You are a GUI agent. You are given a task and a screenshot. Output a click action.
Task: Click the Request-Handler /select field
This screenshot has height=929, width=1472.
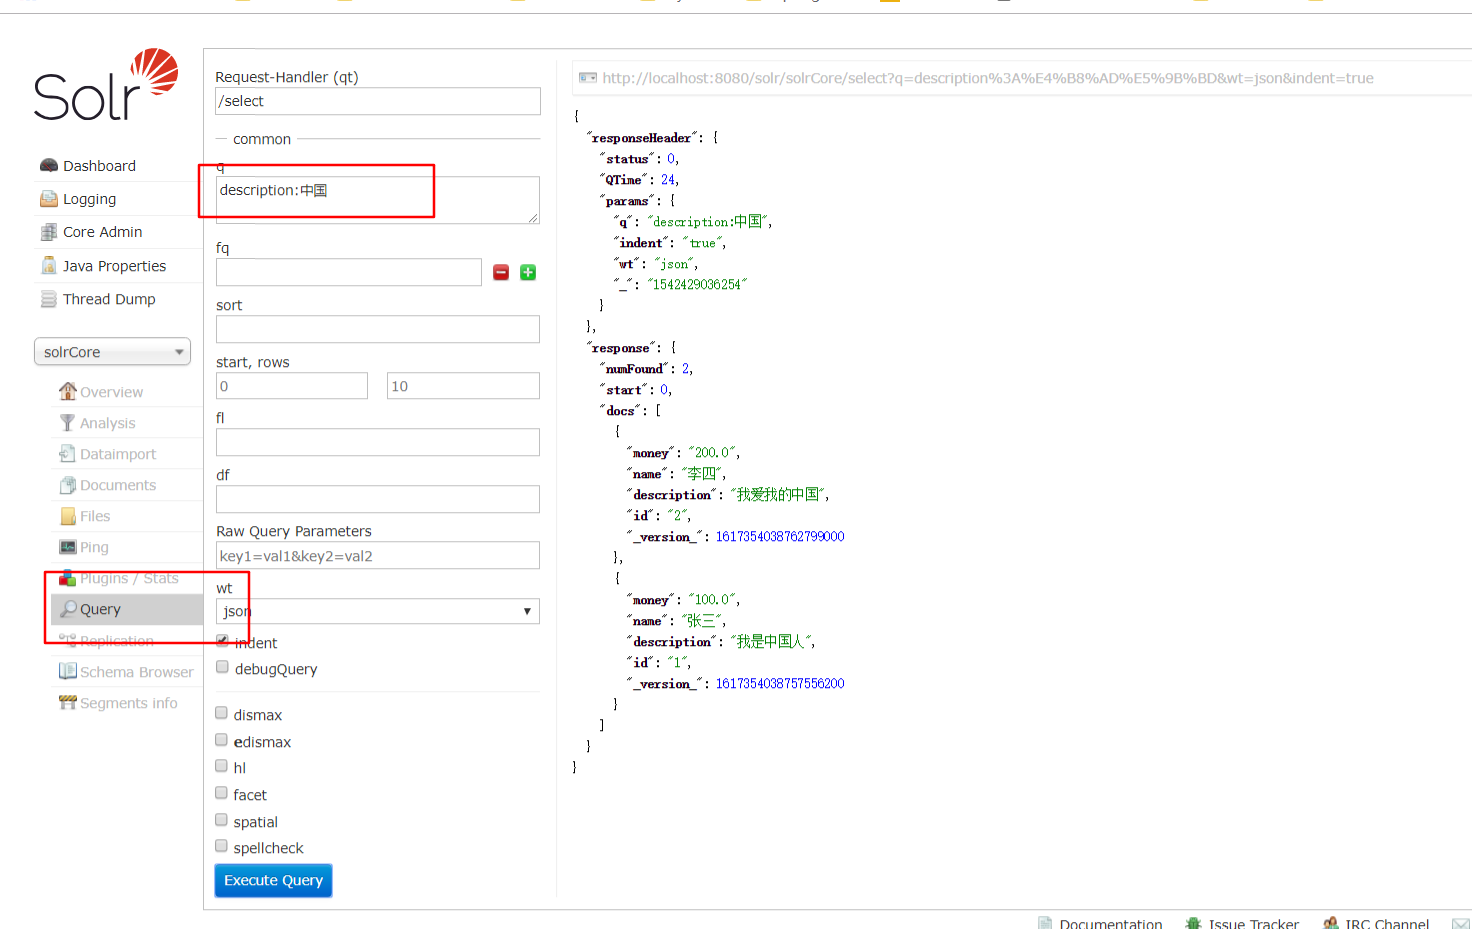coord(378,101)
